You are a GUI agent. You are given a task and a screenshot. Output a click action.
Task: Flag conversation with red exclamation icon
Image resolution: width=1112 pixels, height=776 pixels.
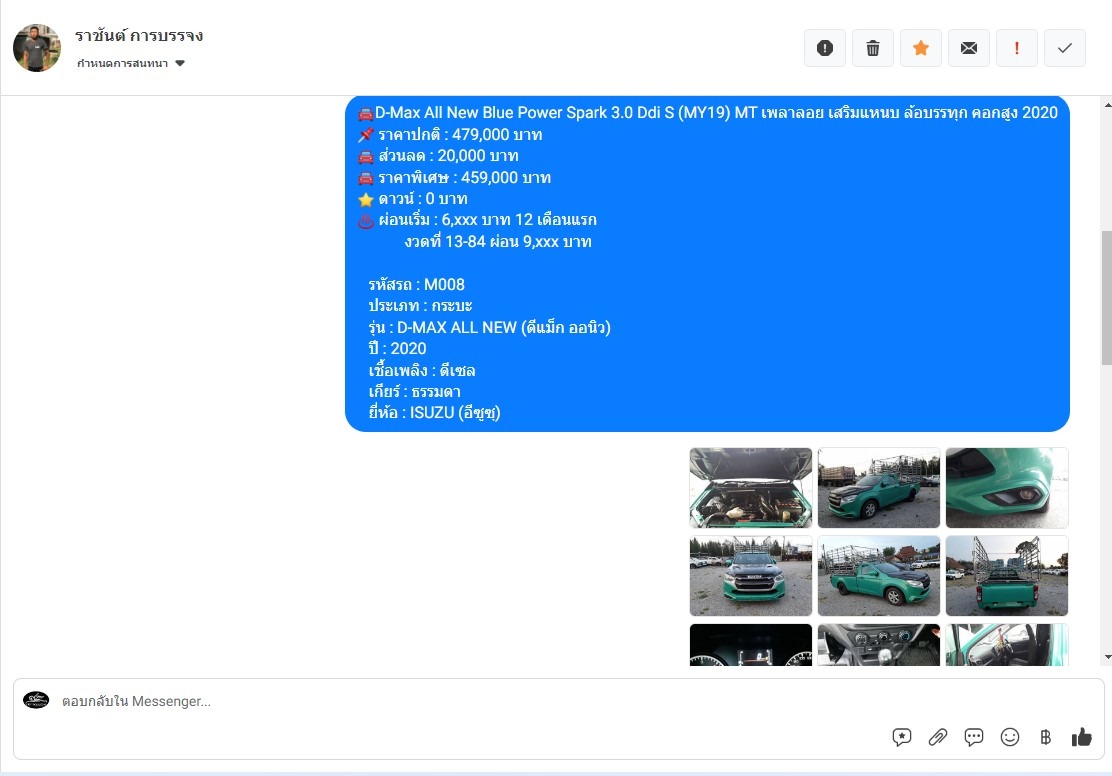pyautogui.click(x=1016, y=48)
